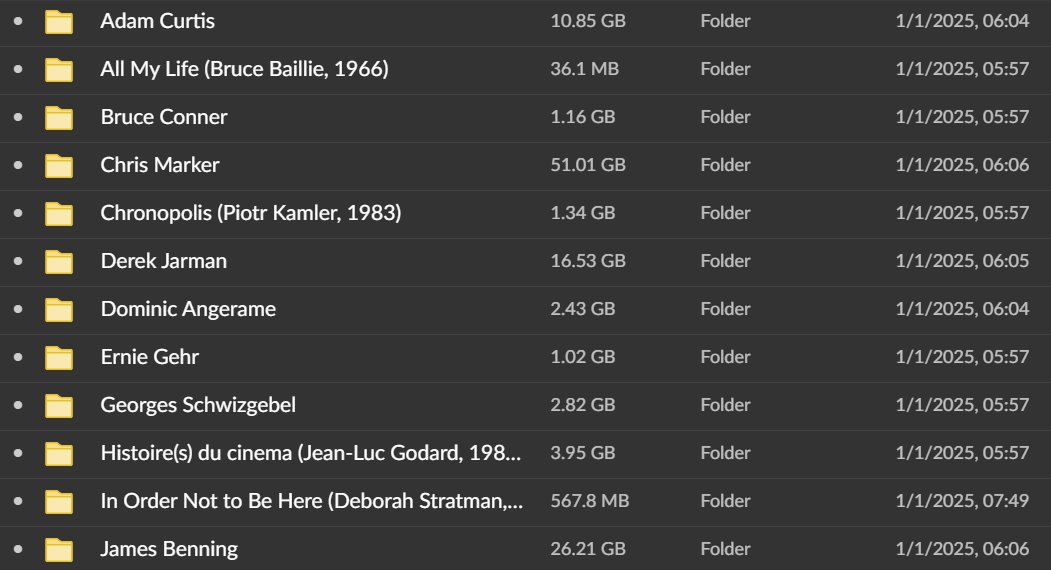Click the Dominic Angerame folder icon
This screenshot has height=570, width=1051.
60,309
